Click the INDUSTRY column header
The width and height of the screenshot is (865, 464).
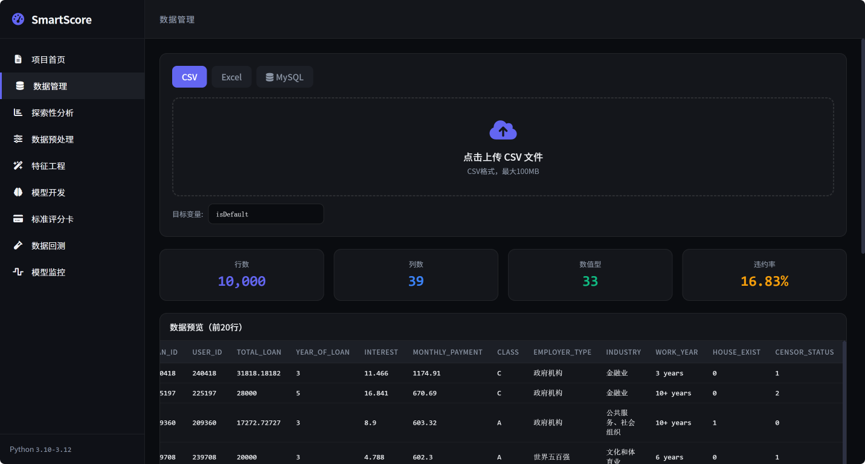(623, 352)
